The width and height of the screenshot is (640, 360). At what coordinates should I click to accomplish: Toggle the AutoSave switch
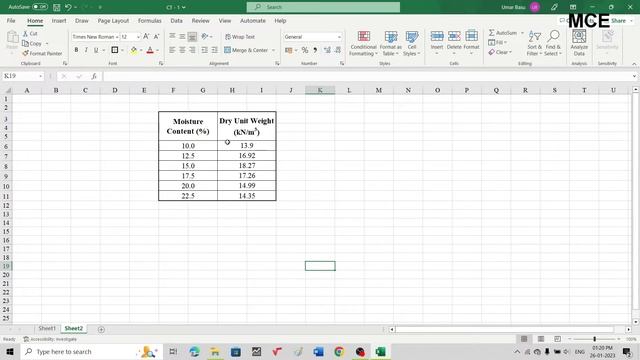point(40,7)
